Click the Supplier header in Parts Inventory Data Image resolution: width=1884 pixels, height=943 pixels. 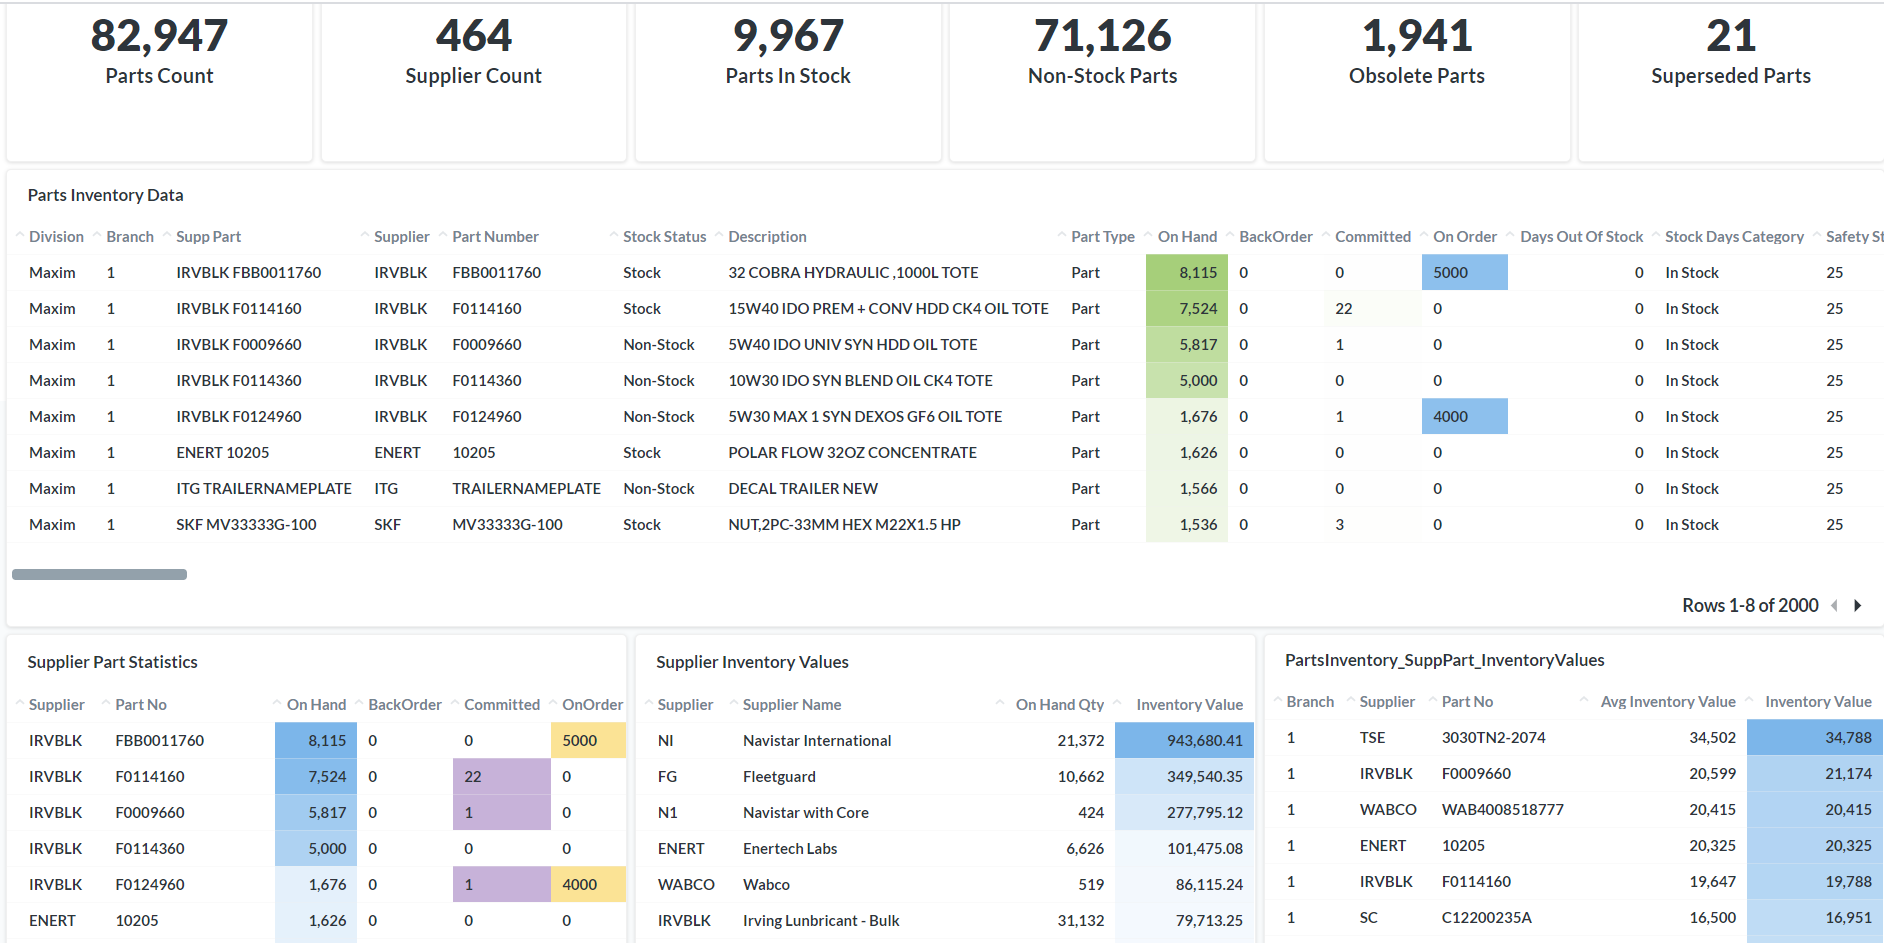[x=401, y=237]
